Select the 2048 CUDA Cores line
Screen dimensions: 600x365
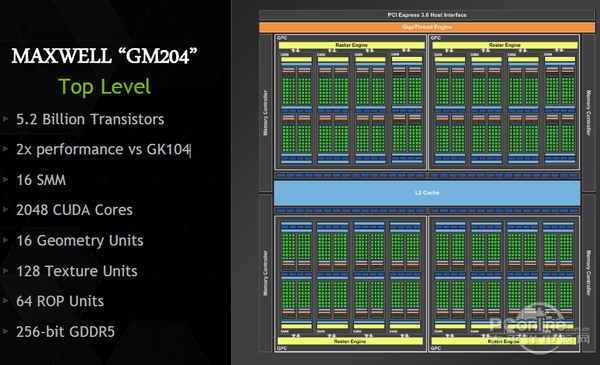click(x=74, y=210)
